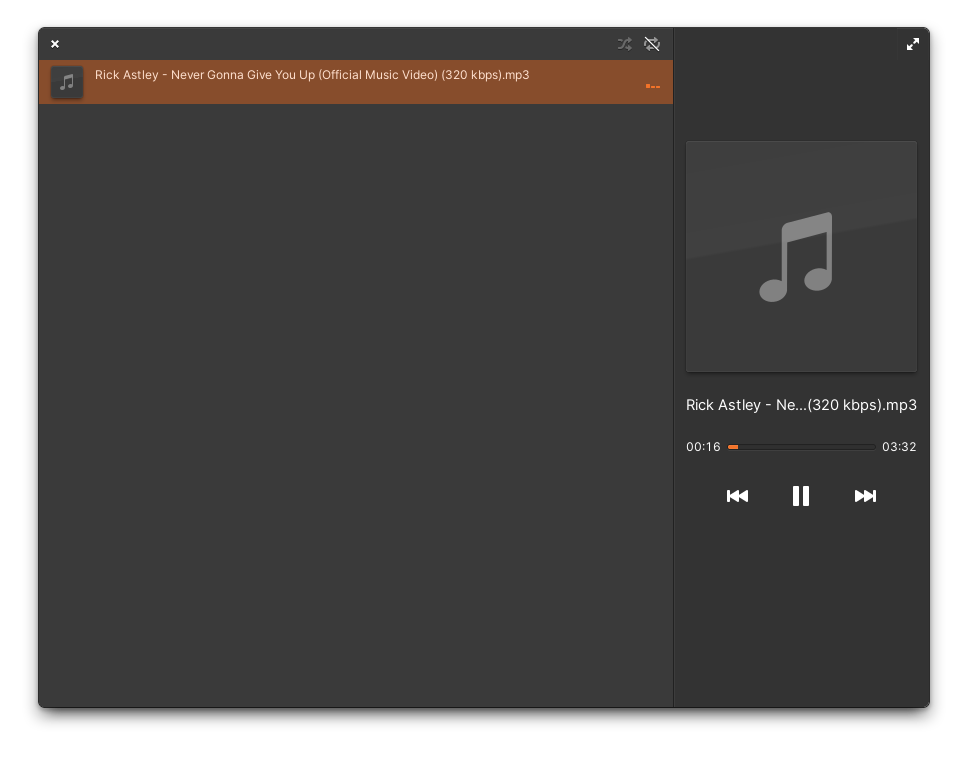Screen dimensions: 968x759
Task: Pause the current song
Action: 801,496
